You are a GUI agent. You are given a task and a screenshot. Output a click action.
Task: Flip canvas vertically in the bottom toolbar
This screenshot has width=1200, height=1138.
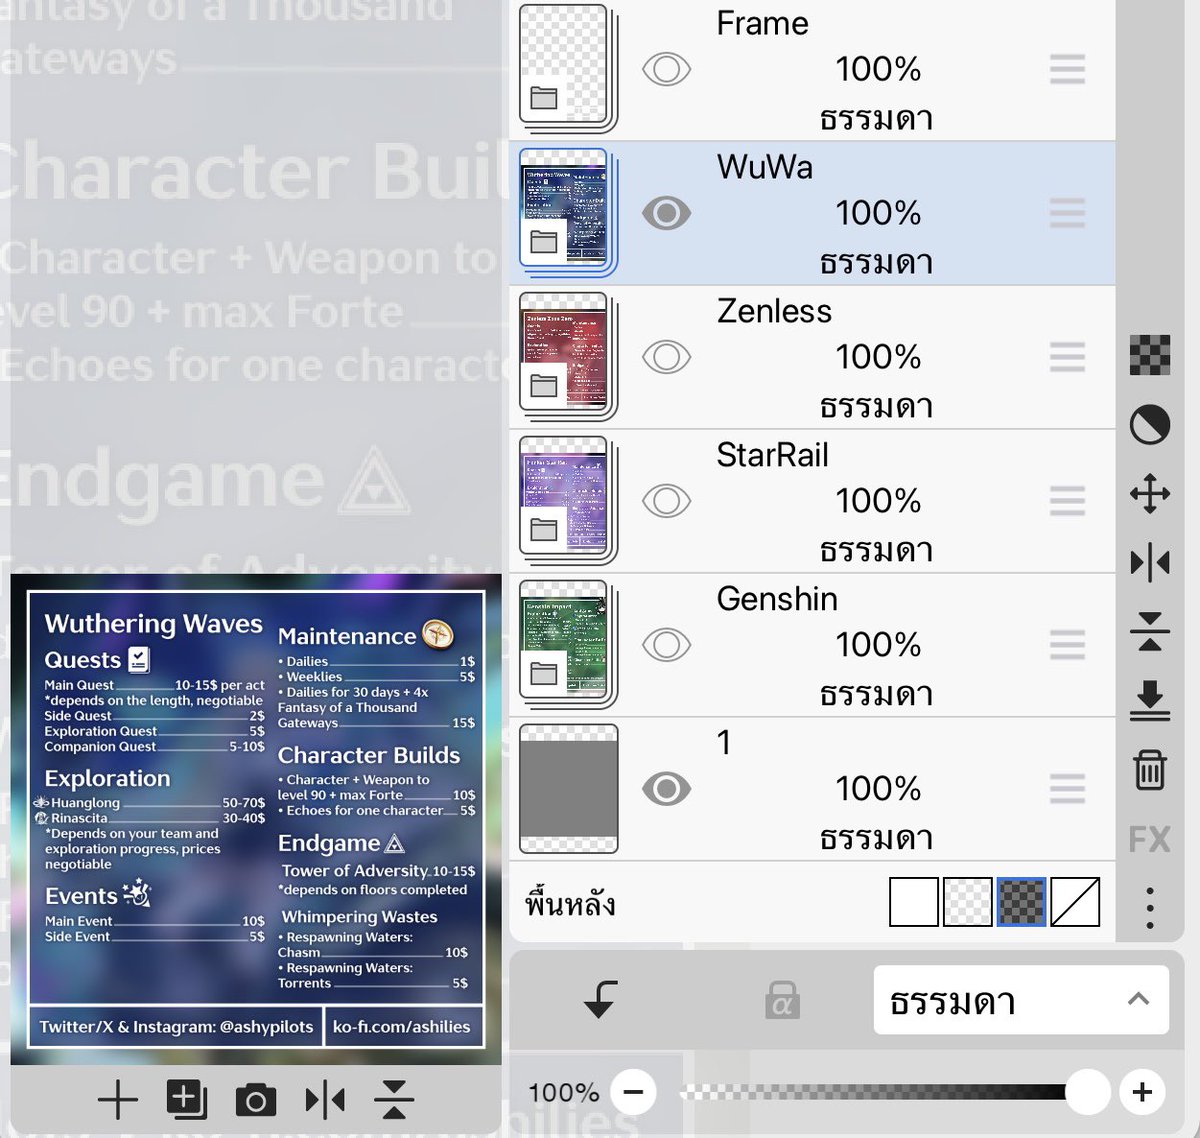tap(394, 1100)
